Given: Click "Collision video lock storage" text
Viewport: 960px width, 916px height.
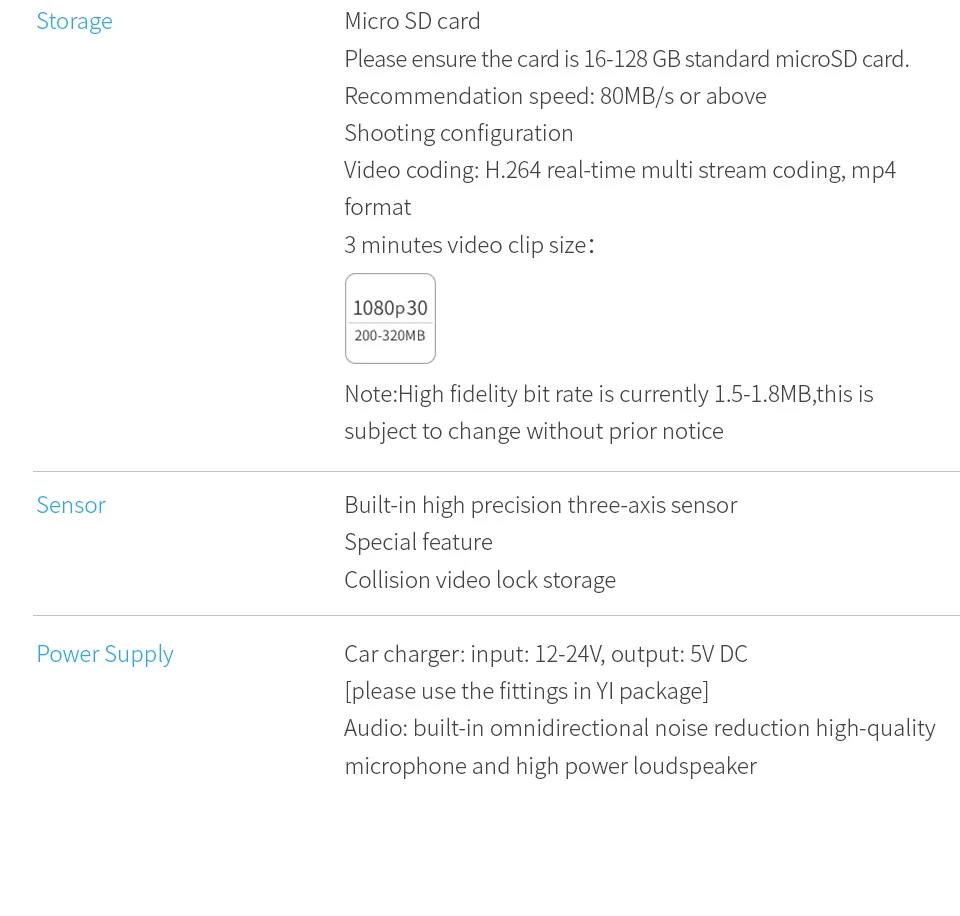Looking at the screenshot, I should [479, 580].
